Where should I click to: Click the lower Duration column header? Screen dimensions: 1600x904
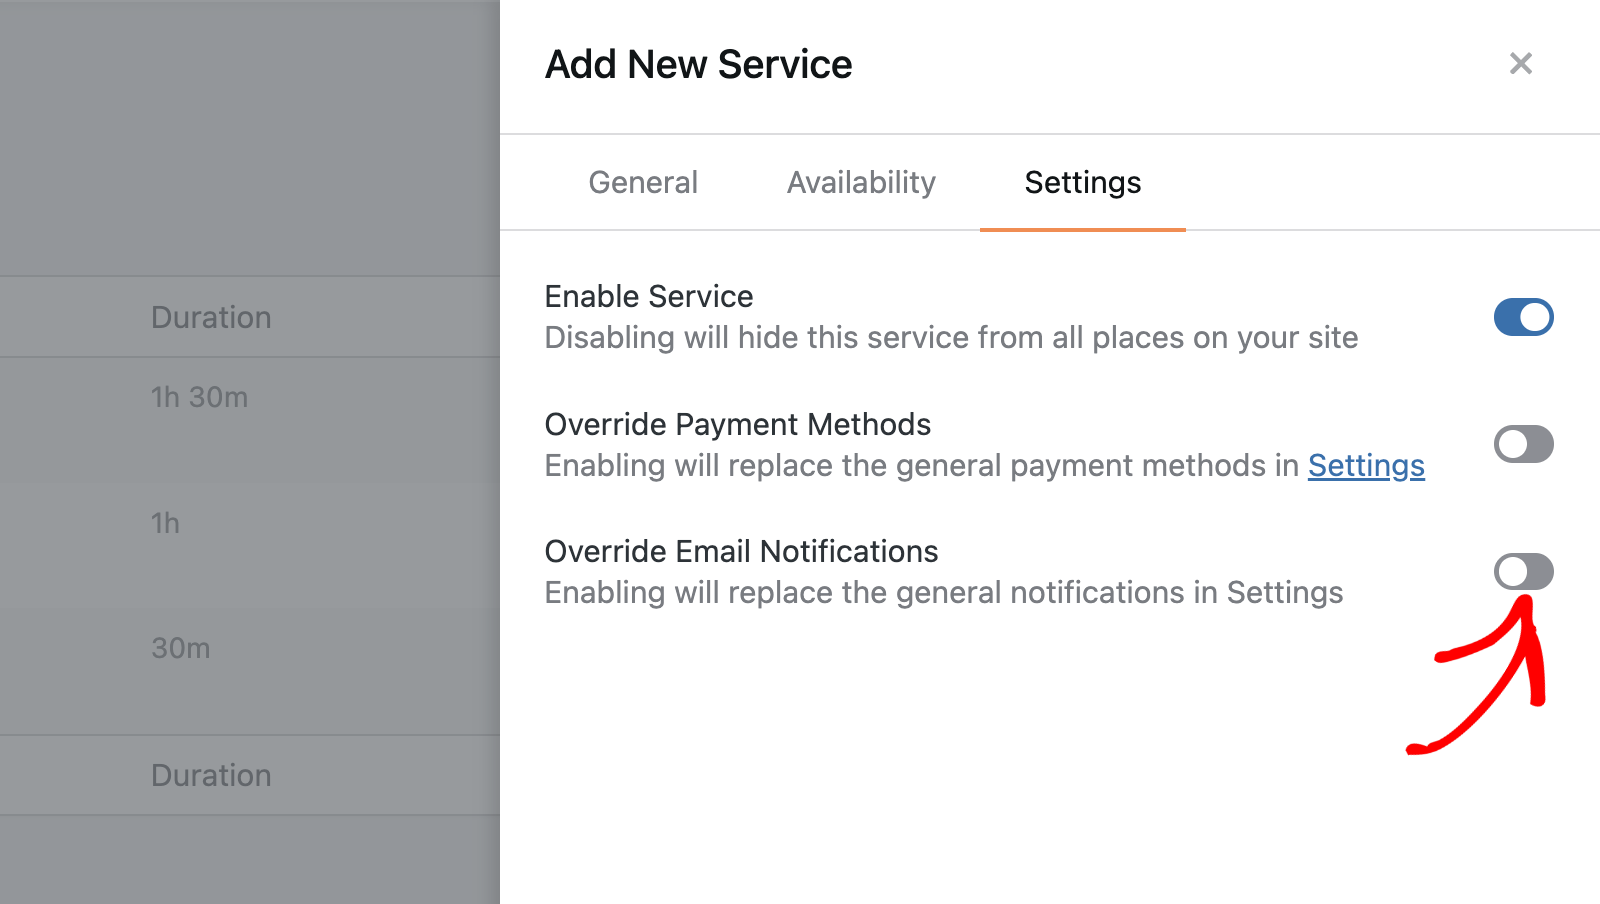(211, 775)
